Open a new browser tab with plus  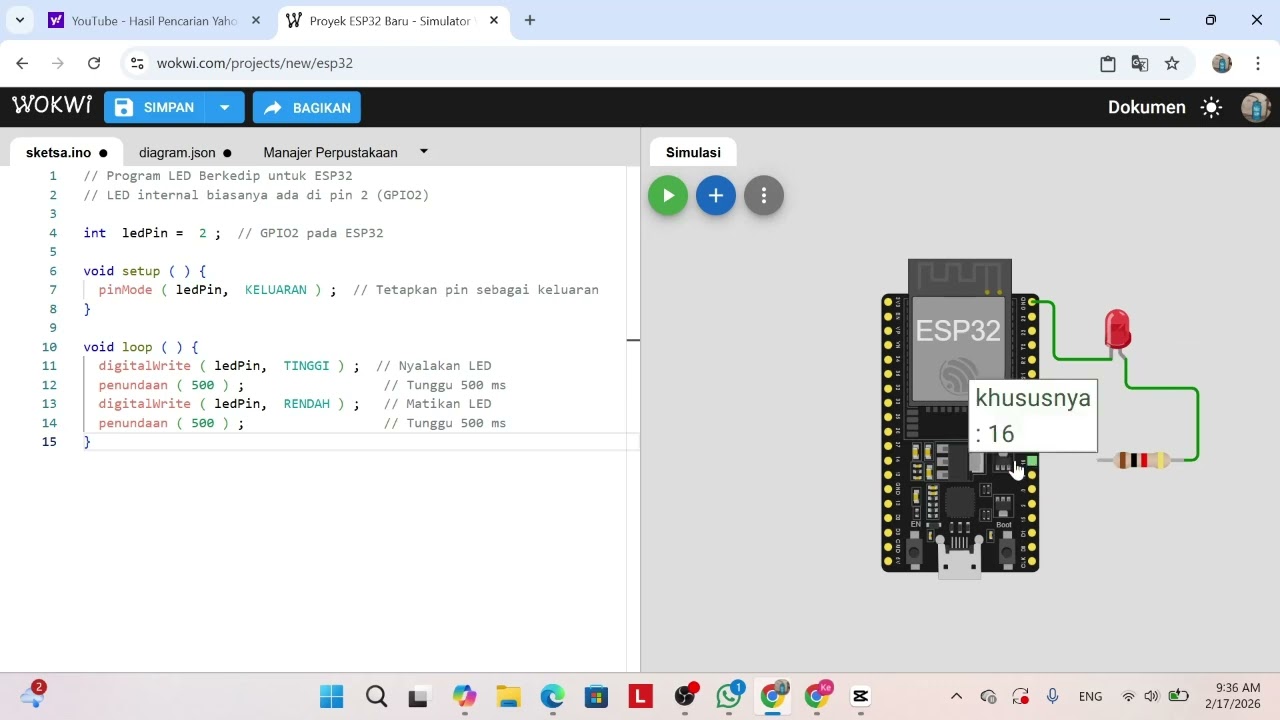pos(530,20)
